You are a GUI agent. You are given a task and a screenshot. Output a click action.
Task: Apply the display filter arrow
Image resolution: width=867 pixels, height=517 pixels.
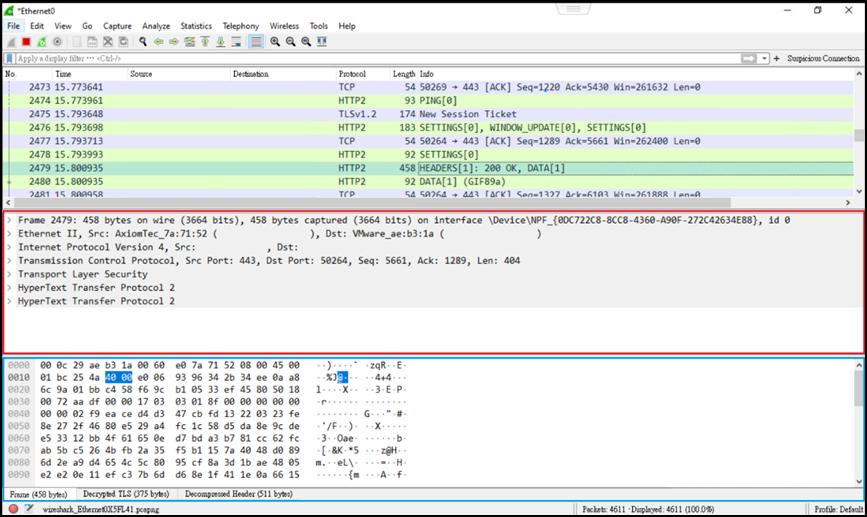click(748, 59)
